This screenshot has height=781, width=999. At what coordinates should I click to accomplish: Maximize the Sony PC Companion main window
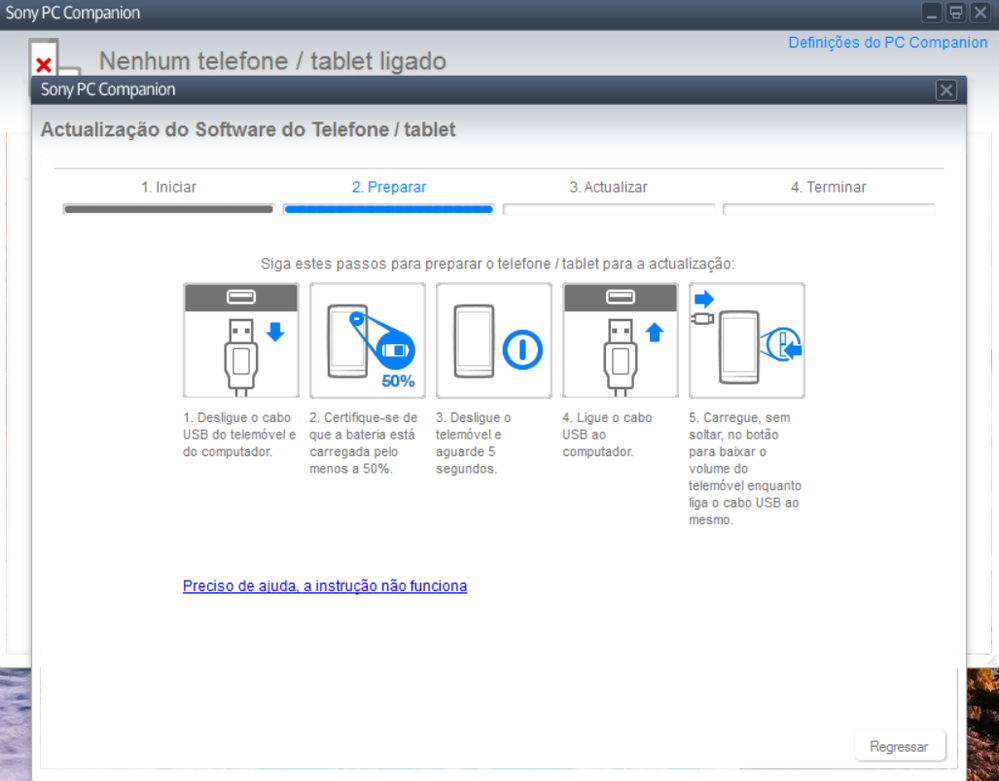pyautogui.click(x=956, y=13)
